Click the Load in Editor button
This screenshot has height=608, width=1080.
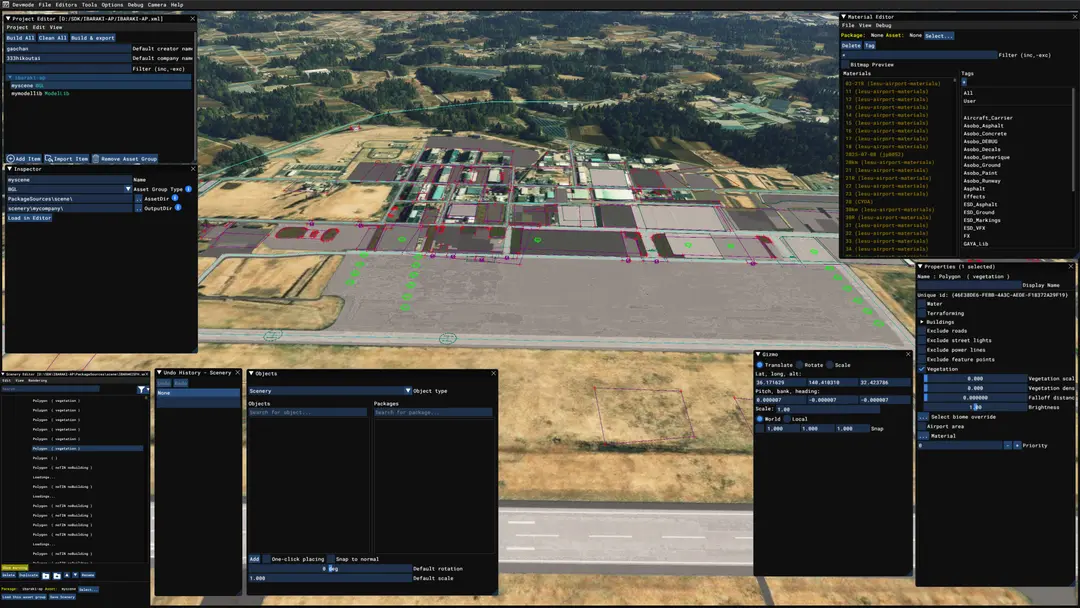point(30,218)
